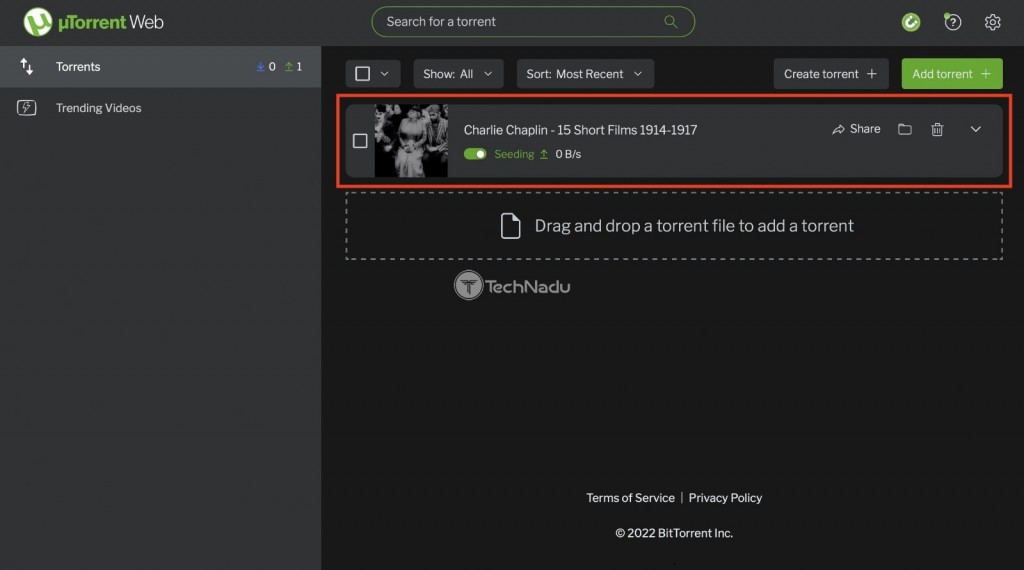1024x570 pixels.
Task: Open the Terms of Service link
Action: point(630,498)
